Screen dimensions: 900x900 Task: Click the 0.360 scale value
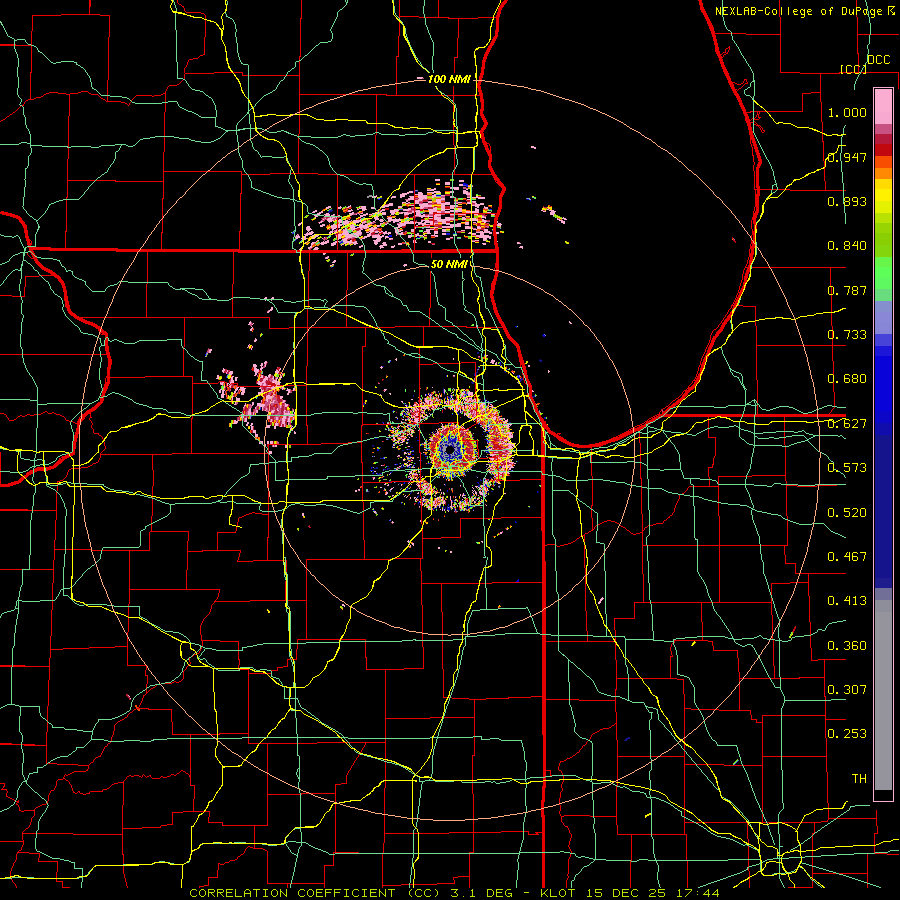(x=847, y=646)
